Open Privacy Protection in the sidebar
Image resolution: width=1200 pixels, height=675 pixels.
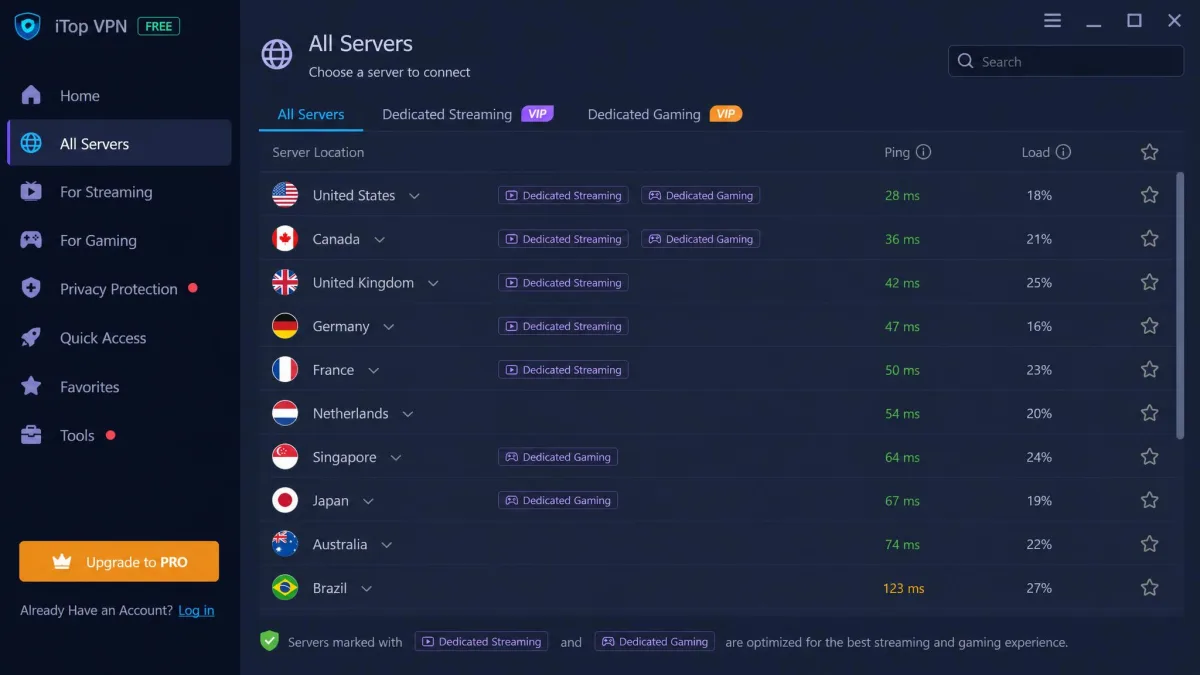click(119, 289)
